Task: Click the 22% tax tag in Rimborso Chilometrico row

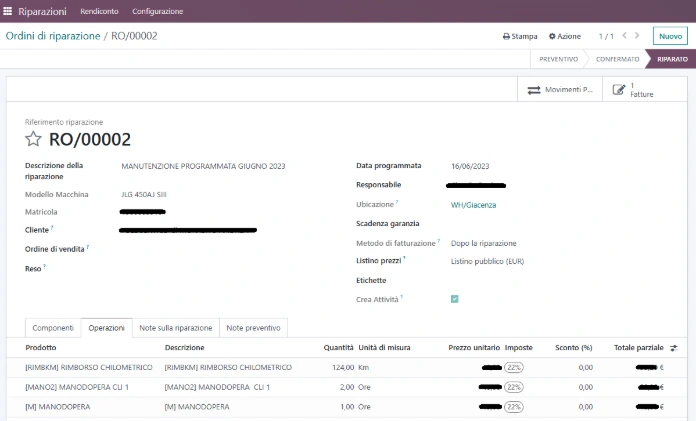Action: [514, 367]
